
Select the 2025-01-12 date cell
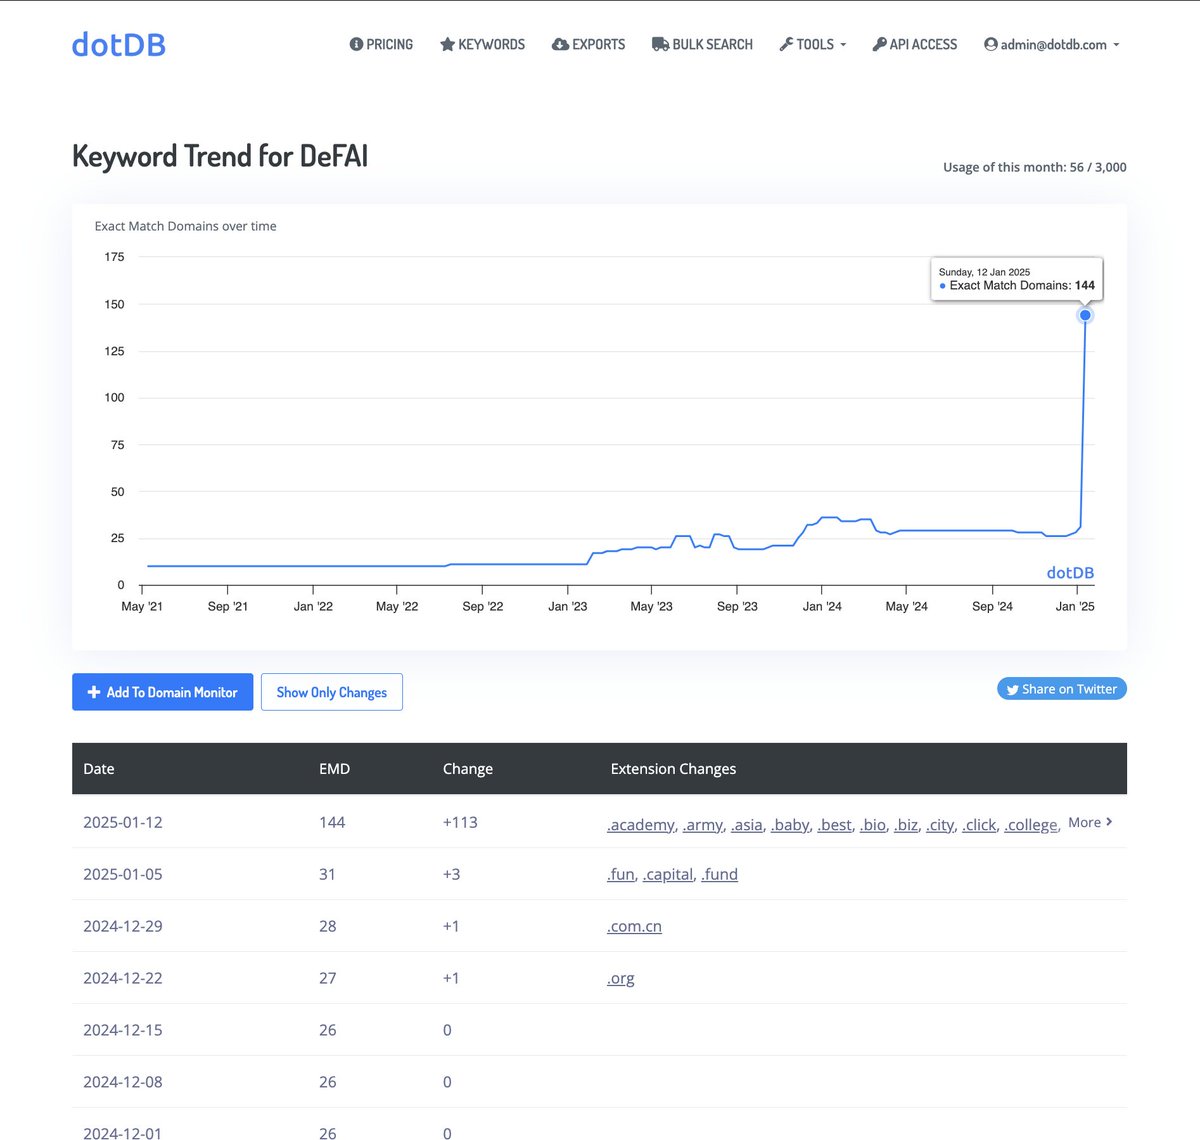[x=123, y=822]
